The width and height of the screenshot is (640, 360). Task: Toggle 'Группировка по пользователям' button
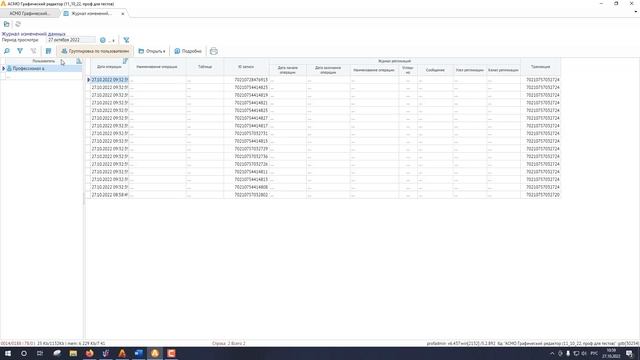tap(95, 51)
